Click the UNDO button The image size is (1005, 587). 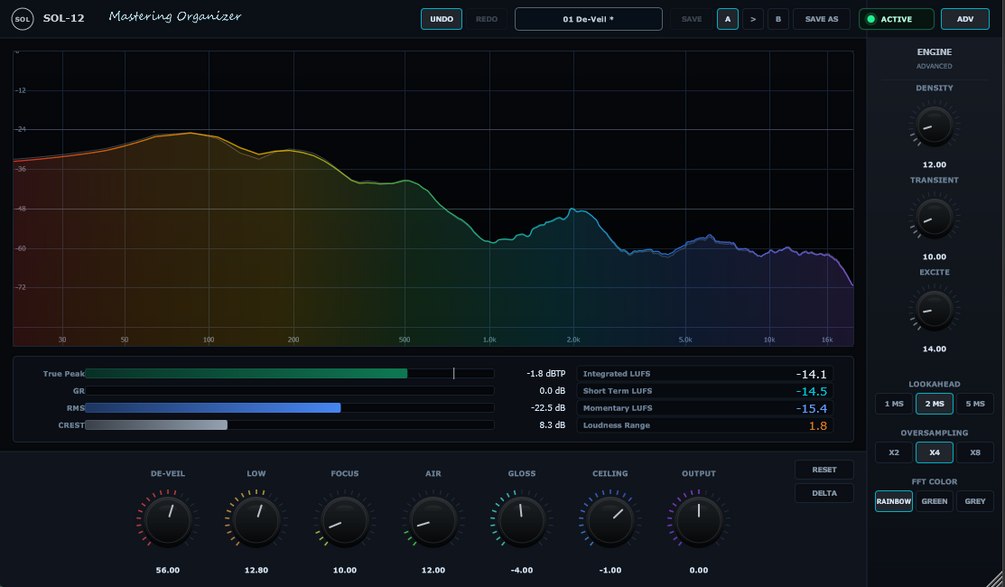[x=442, y=19]
